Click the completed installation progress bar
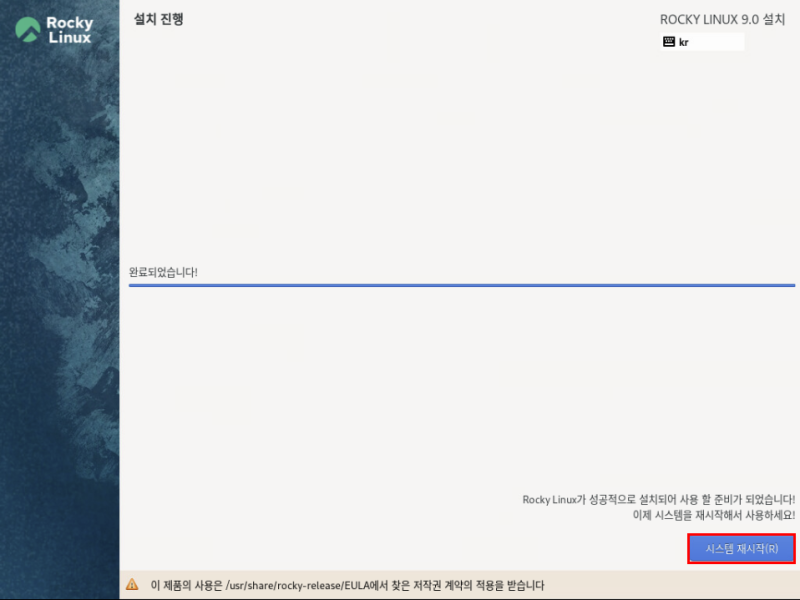This screenshot has height=600, width=800. pos(462,285)
